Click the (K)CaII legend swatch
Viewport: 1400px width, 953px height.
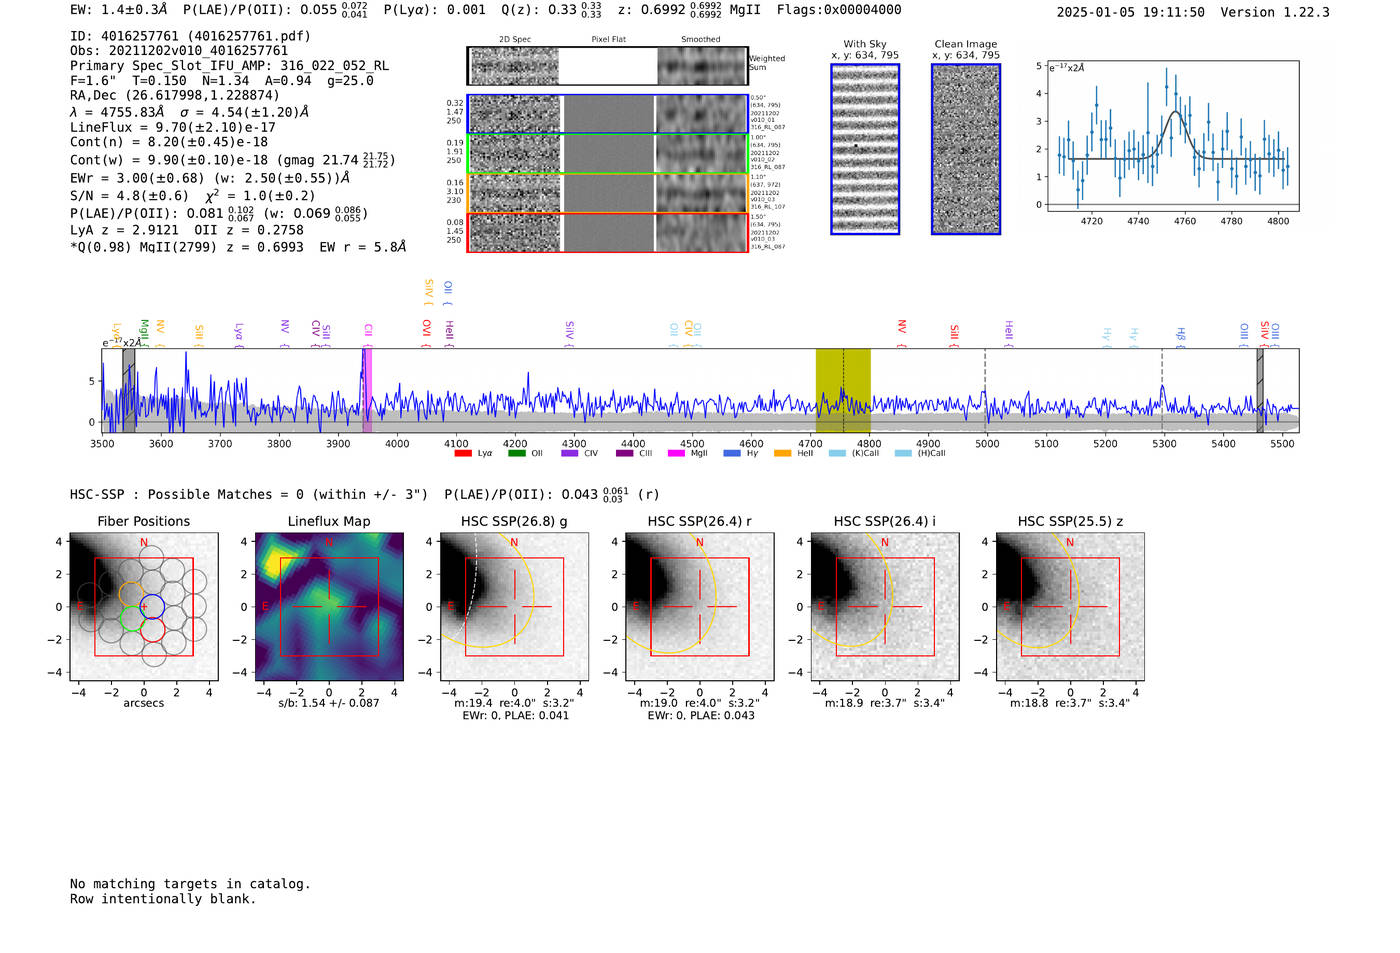[837, 453]
